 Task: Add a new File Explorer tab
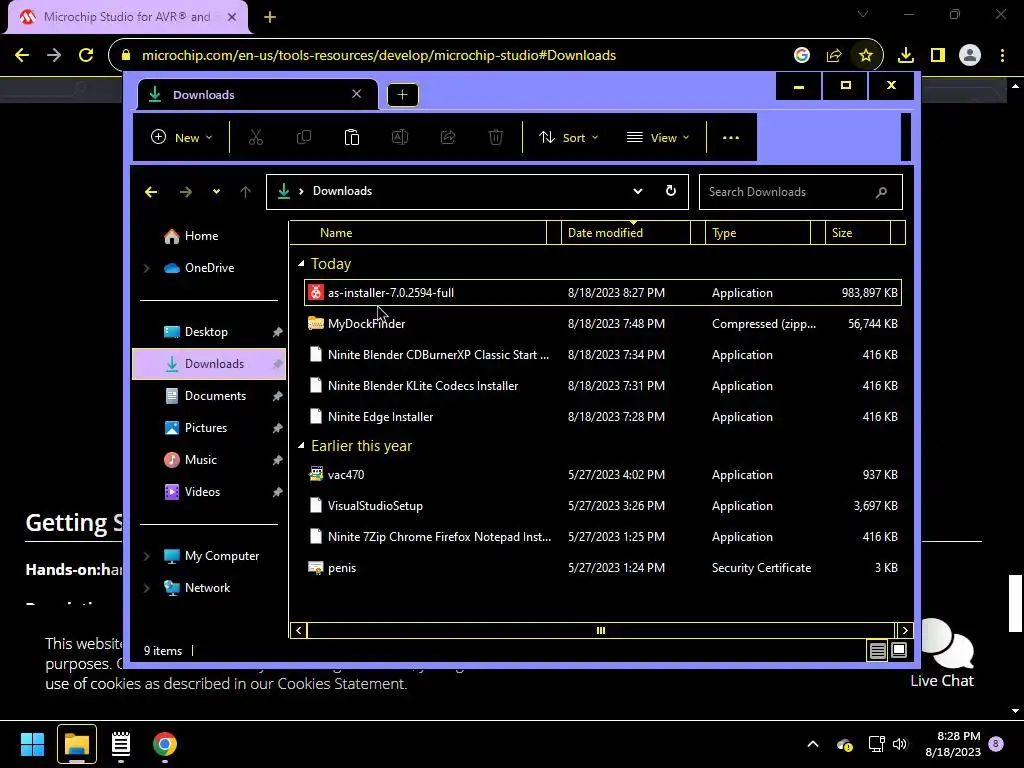[402, 95]
